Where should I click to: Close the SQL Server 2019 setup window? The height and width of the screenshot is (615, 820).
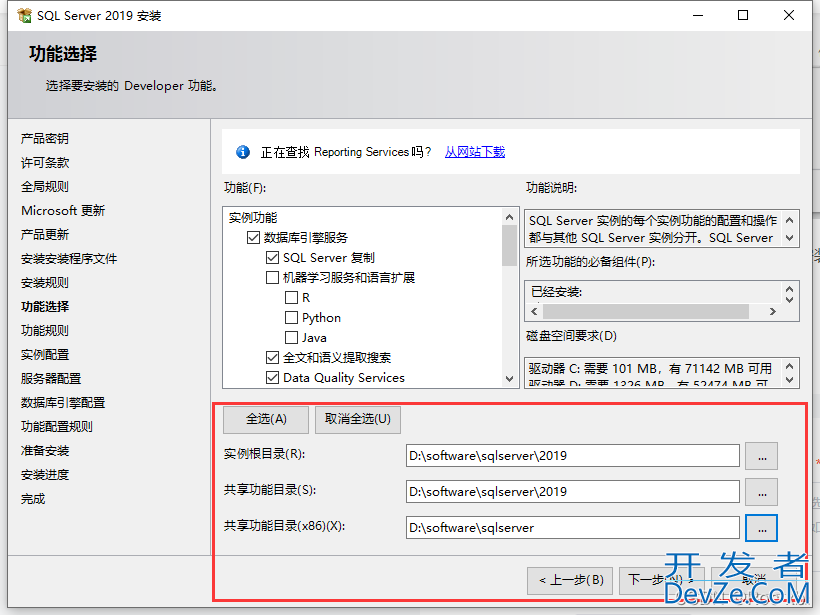tap(789, 16)
